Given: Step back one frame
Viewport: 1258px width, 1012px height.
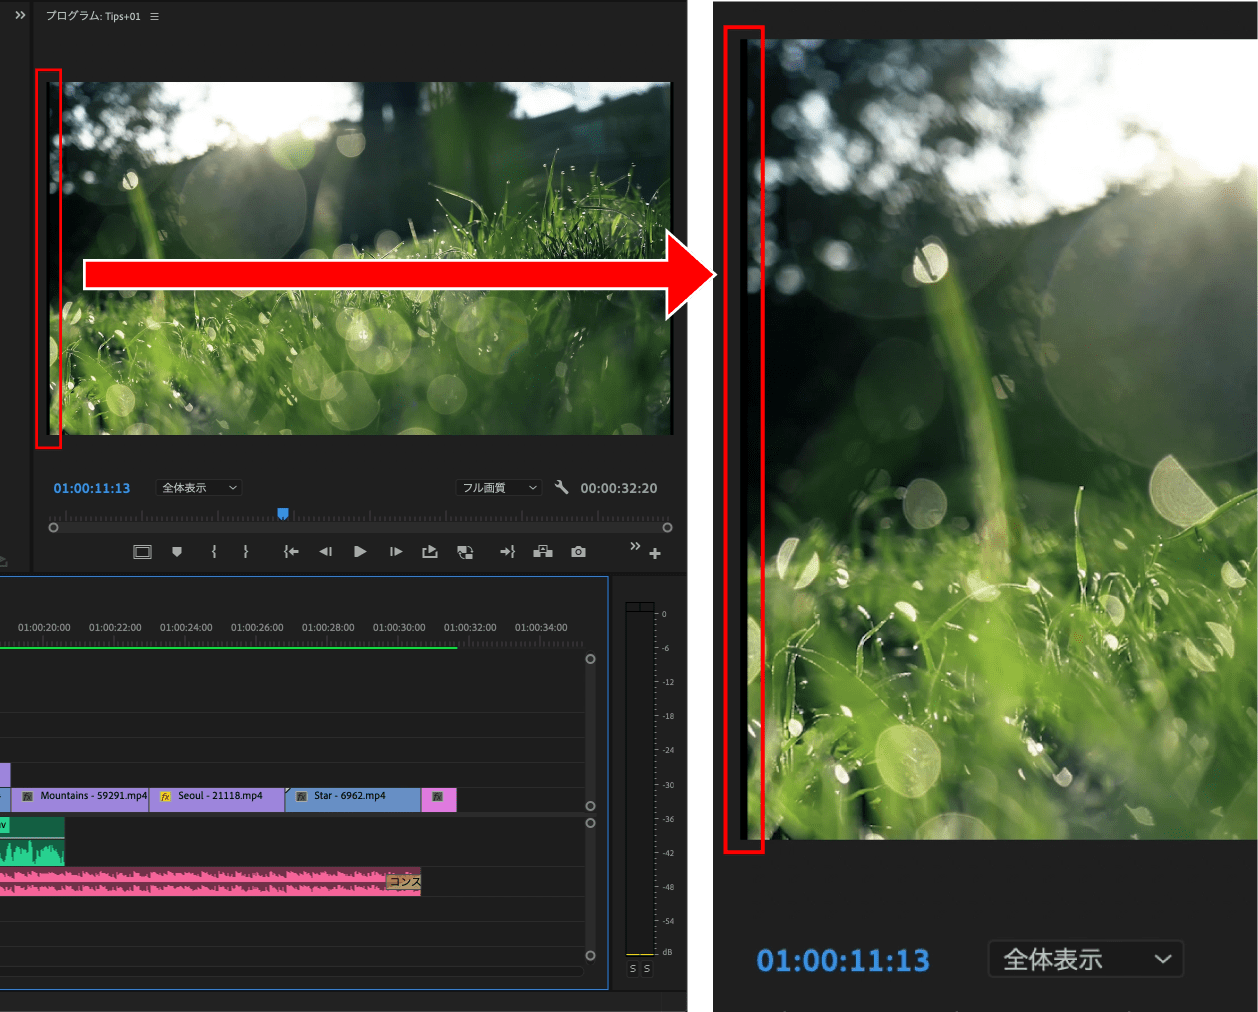Looking at the screenshot, I should point(325,552).
